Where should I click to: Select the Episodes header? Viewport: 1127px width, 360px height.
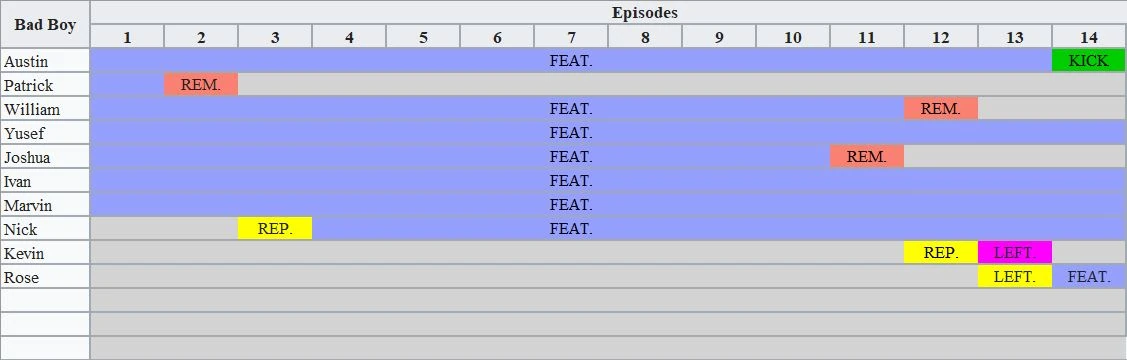644,12
